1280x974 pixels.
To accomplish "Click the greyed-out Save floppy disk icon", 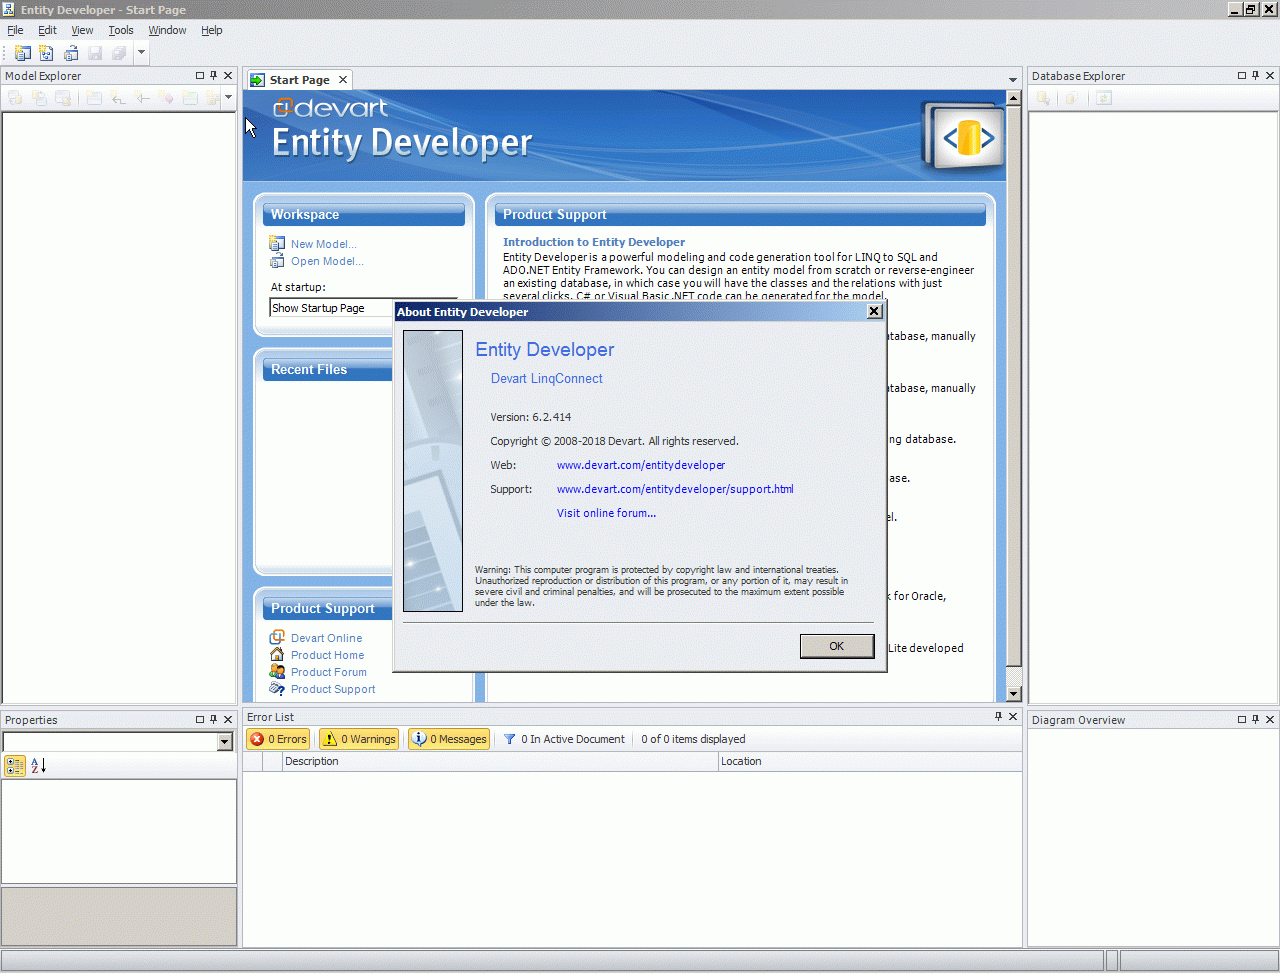I will tap(95, 53).
